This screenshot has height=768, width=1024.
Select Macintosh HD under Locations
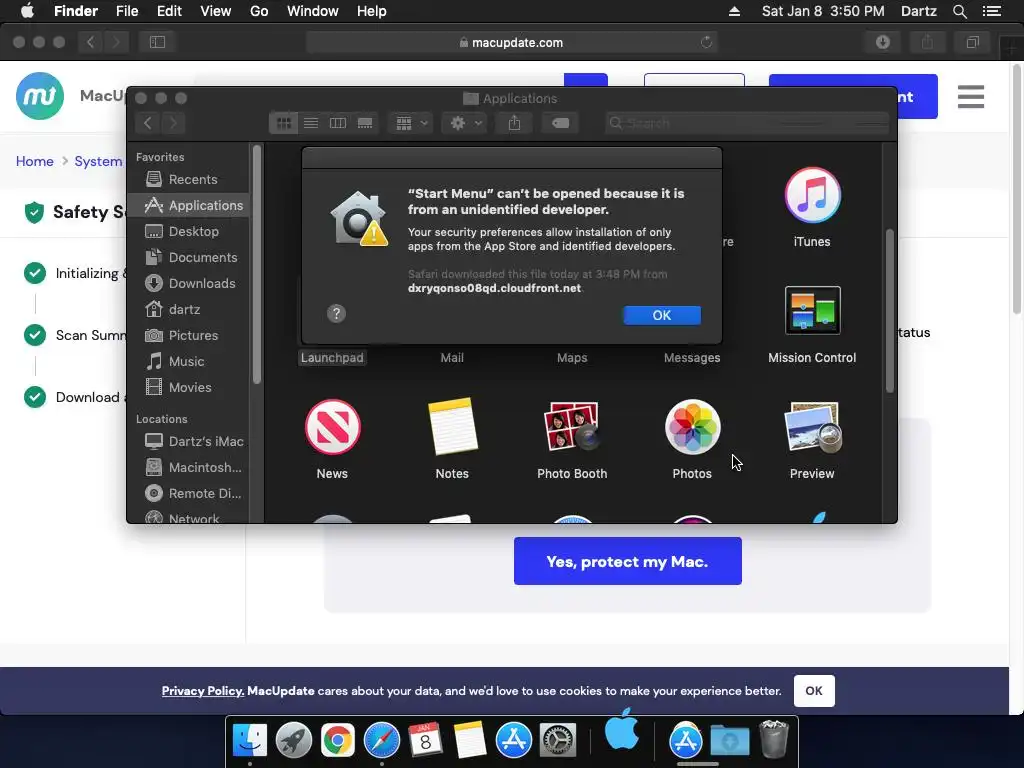tap(188, 468)
